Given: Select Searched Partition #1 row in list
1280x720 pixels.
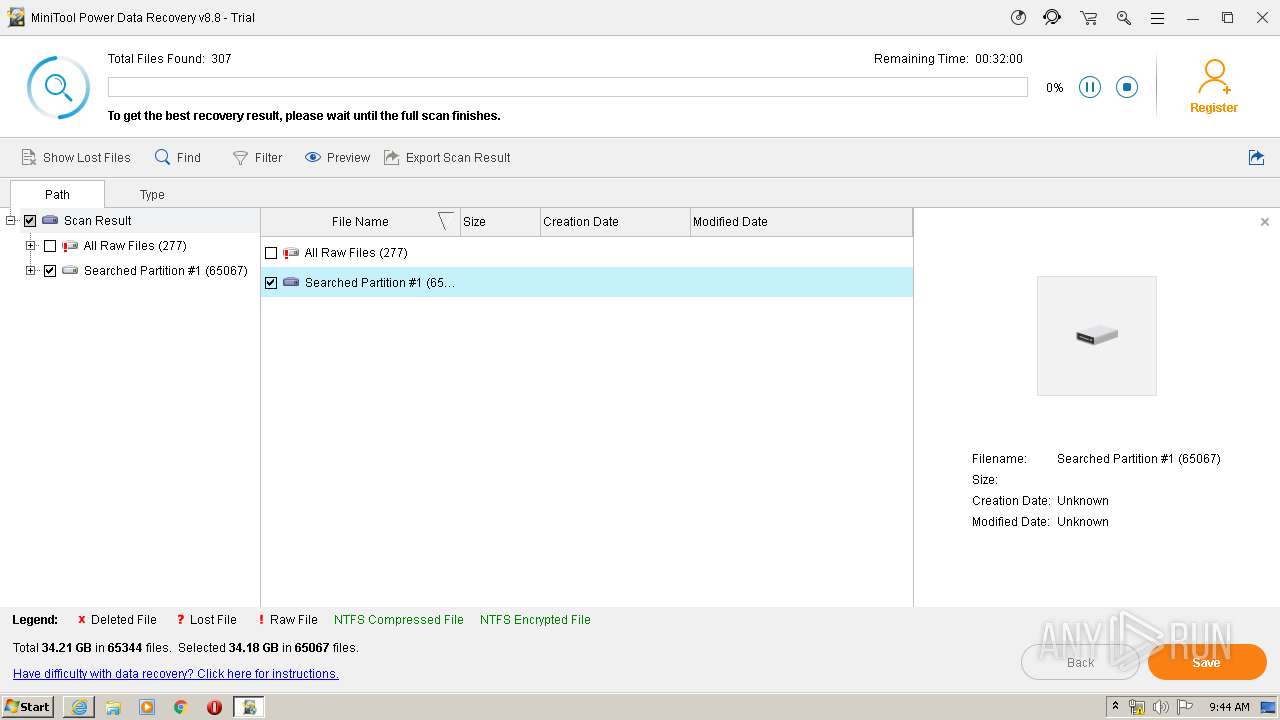Looking at the screenshot, I should [x=587, y=283].
